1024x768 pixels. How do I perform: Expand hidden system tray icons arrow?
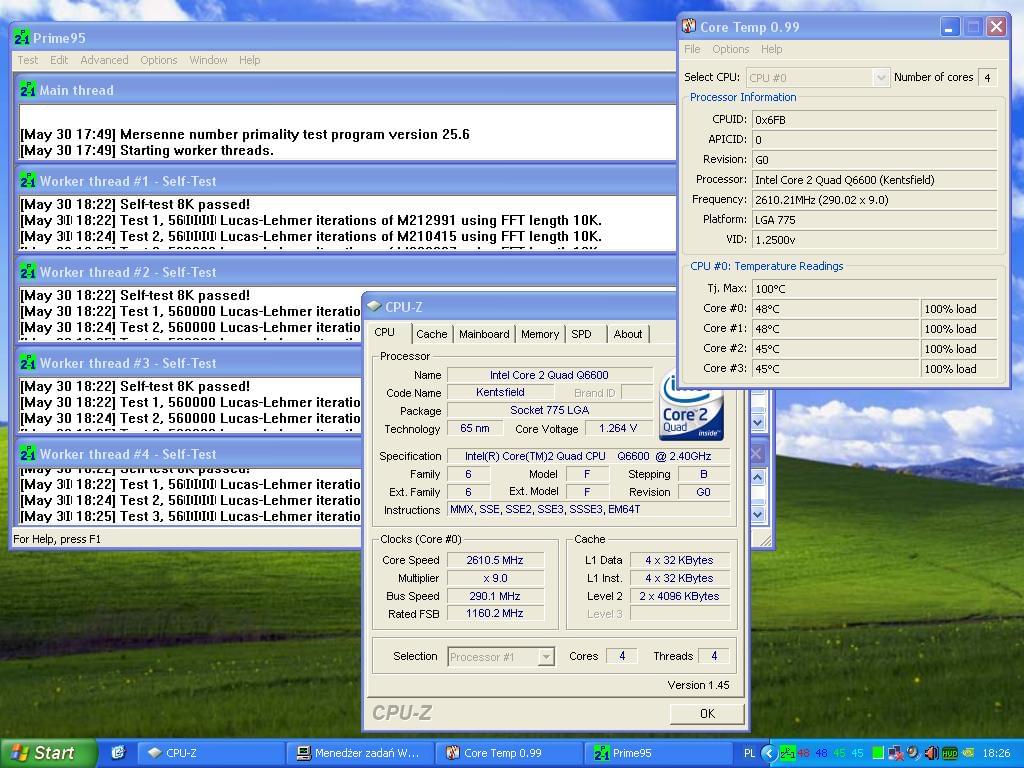click(x=768, y=753)
